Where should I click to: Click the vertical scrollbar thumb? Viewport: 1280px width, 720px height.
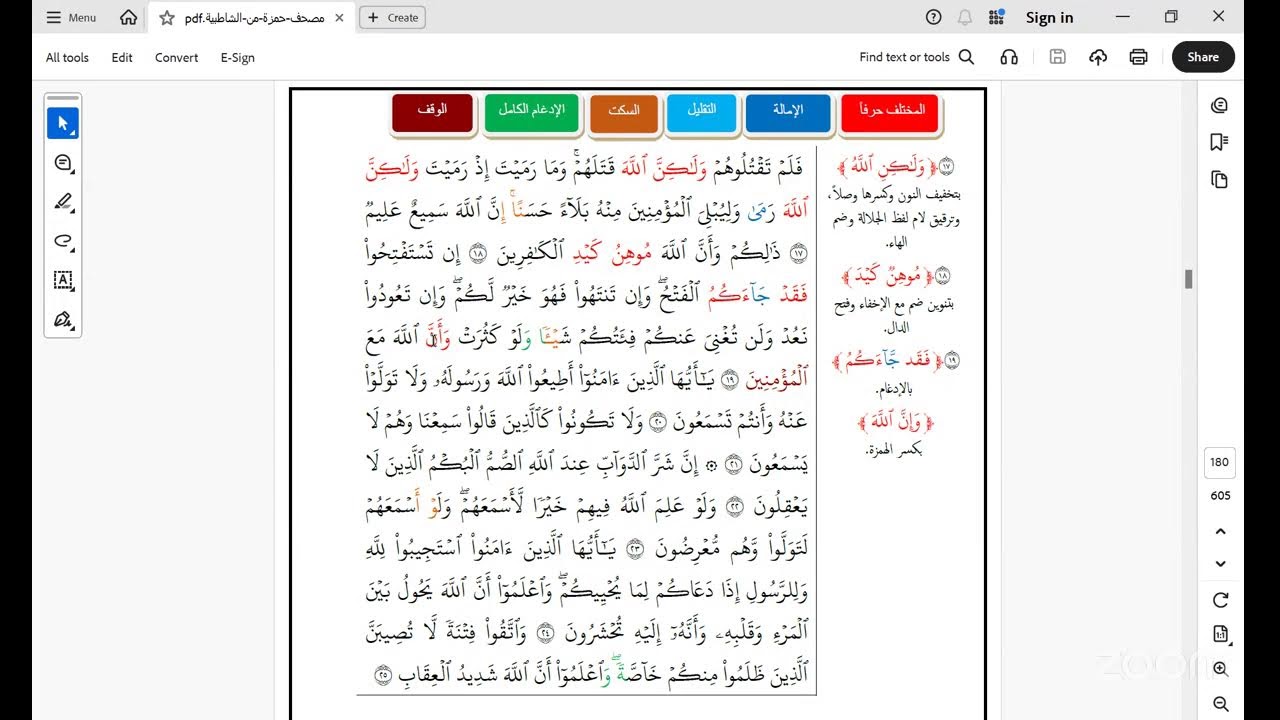click(1188, 279)
